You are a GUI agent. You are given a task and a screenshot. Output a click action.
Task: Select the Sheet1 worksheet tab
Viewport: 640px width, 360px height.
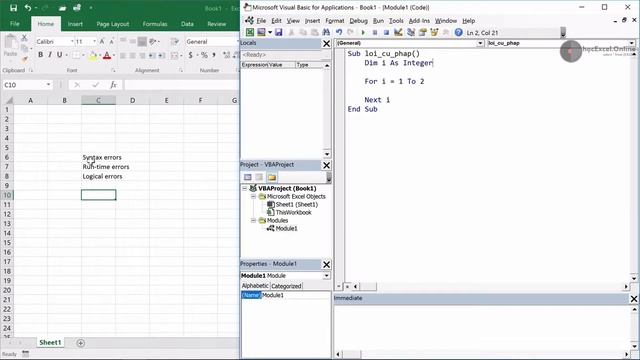50,342
